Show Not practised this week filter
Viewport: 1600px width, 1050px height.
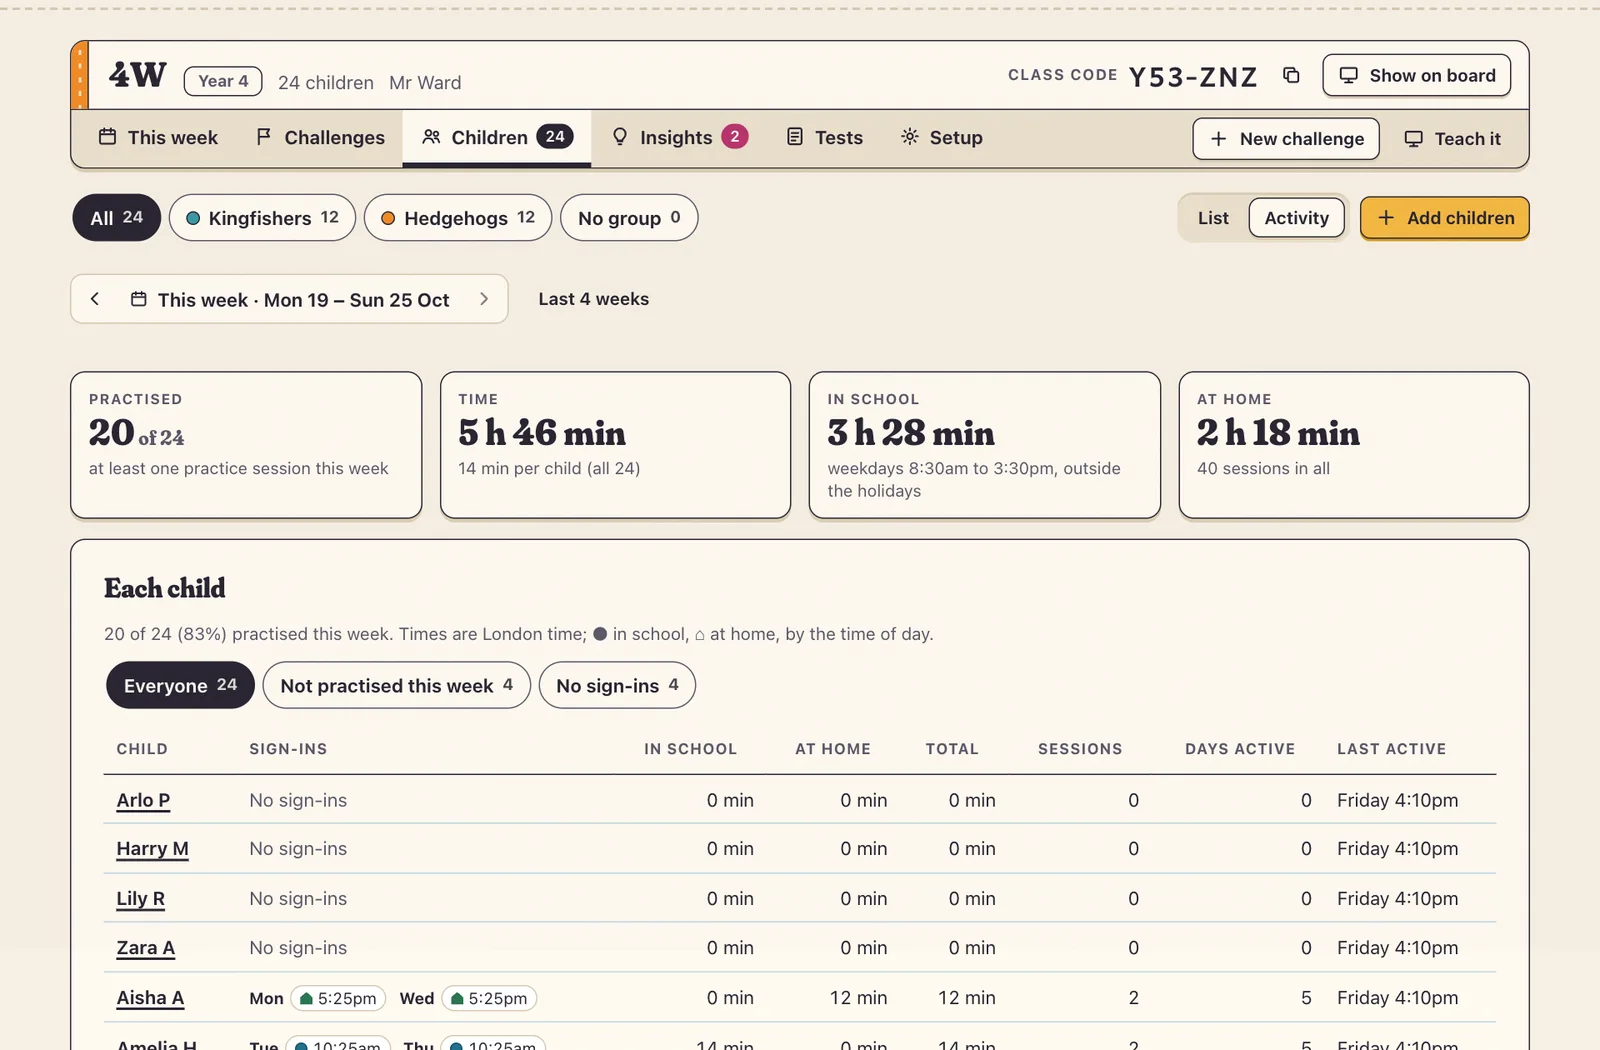[396, 685]
